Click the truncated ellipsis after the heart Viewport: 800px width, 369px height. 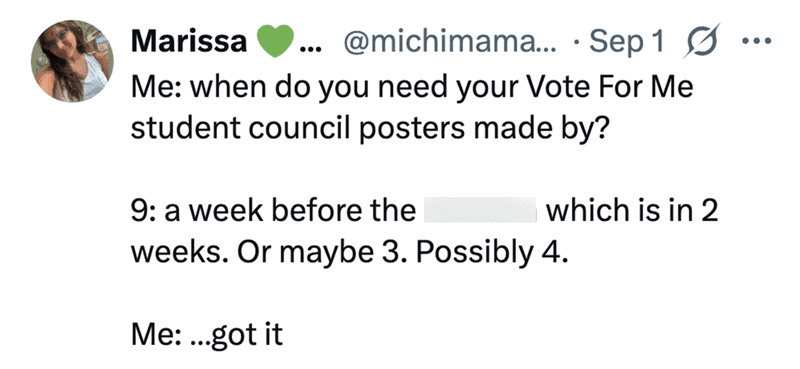(309, 49)
